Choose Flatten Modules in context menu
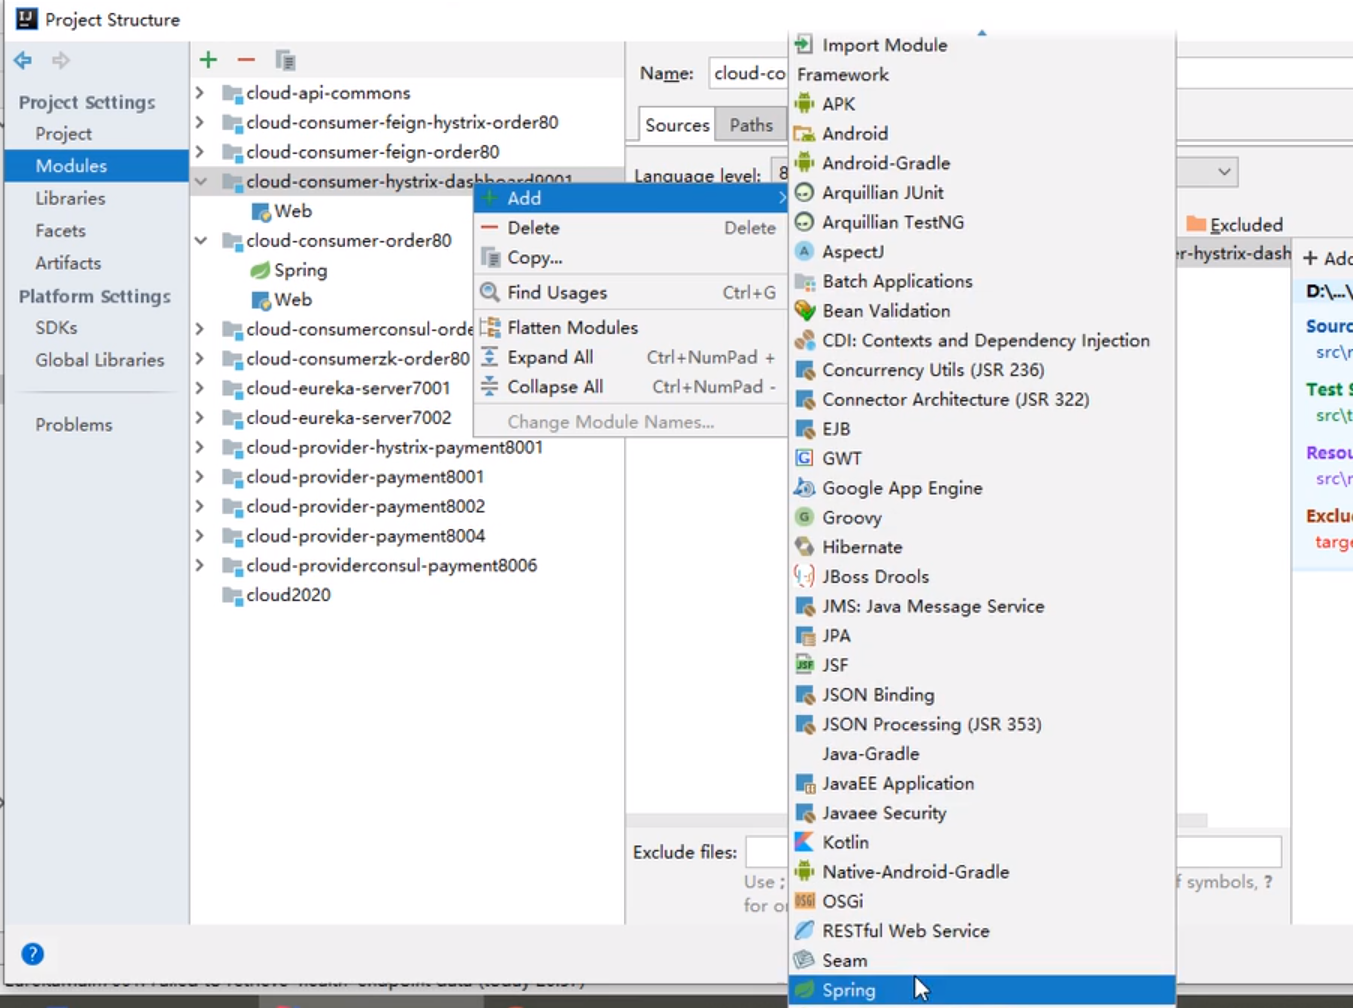 [x=630, y=327]
